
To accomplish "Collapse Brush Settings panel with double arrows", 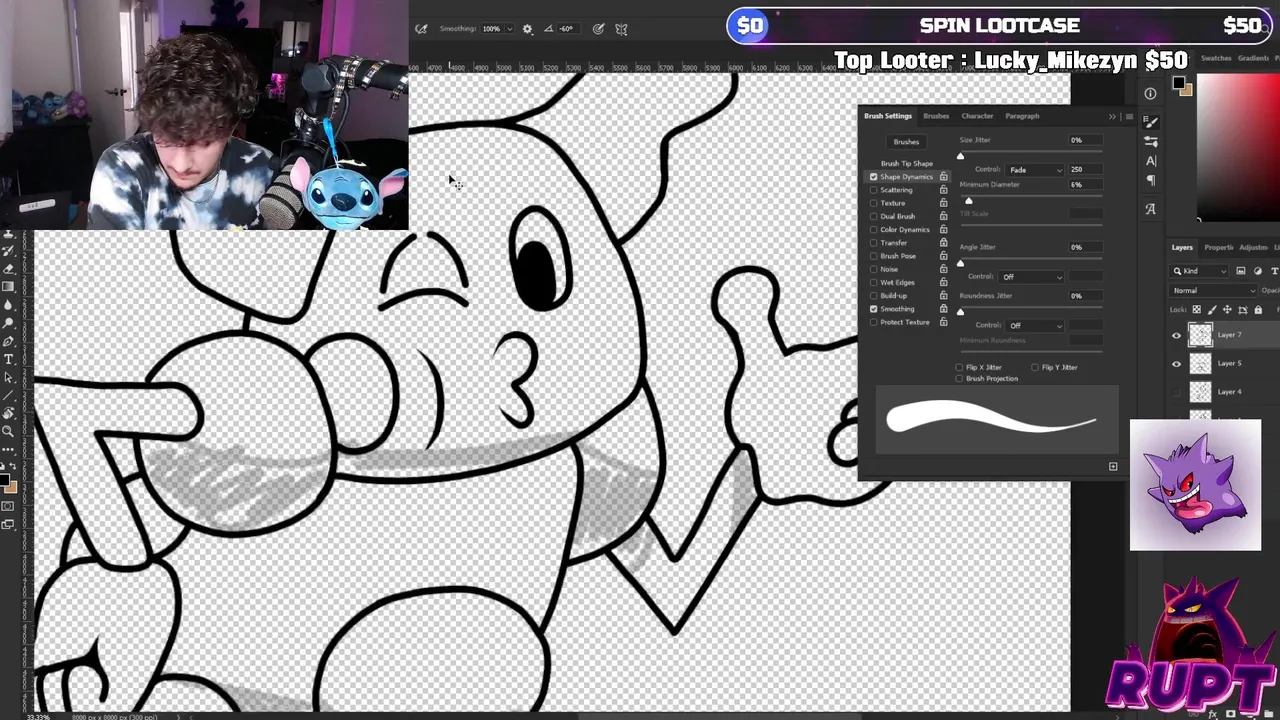I will click(1112, 117).
